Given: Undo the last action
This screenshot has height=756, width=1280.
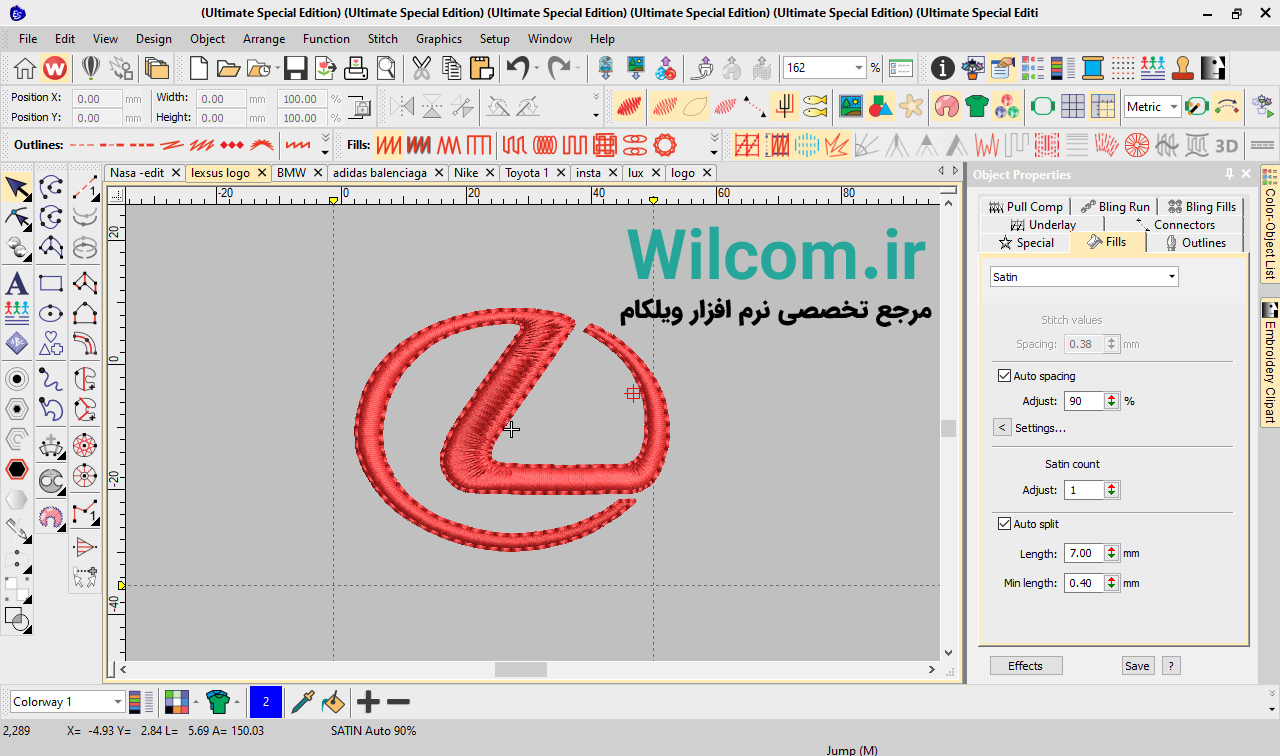Looking at the screenshot, I should 517,68.
